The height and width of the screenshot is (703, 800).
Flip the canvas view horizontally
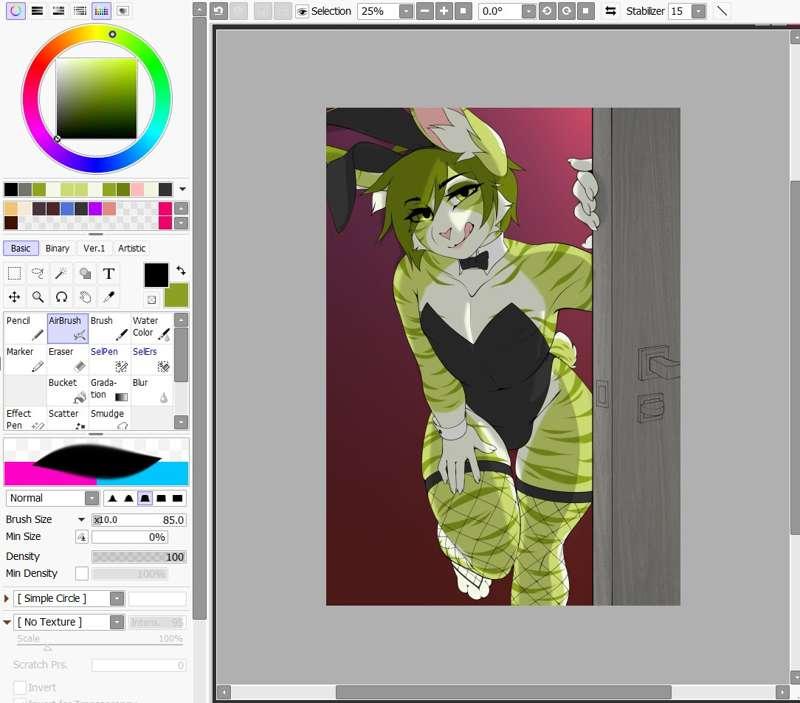point(610,11)
